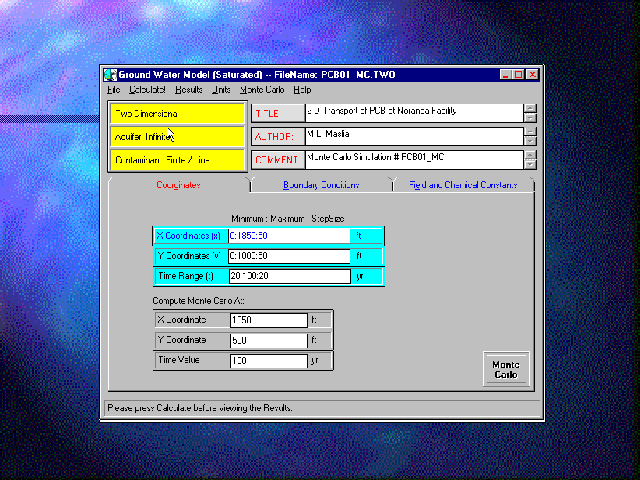Click the Y Coordinates (y) label
The height and width of the screenshot is (480, 640).
click(x=190, y=256)
